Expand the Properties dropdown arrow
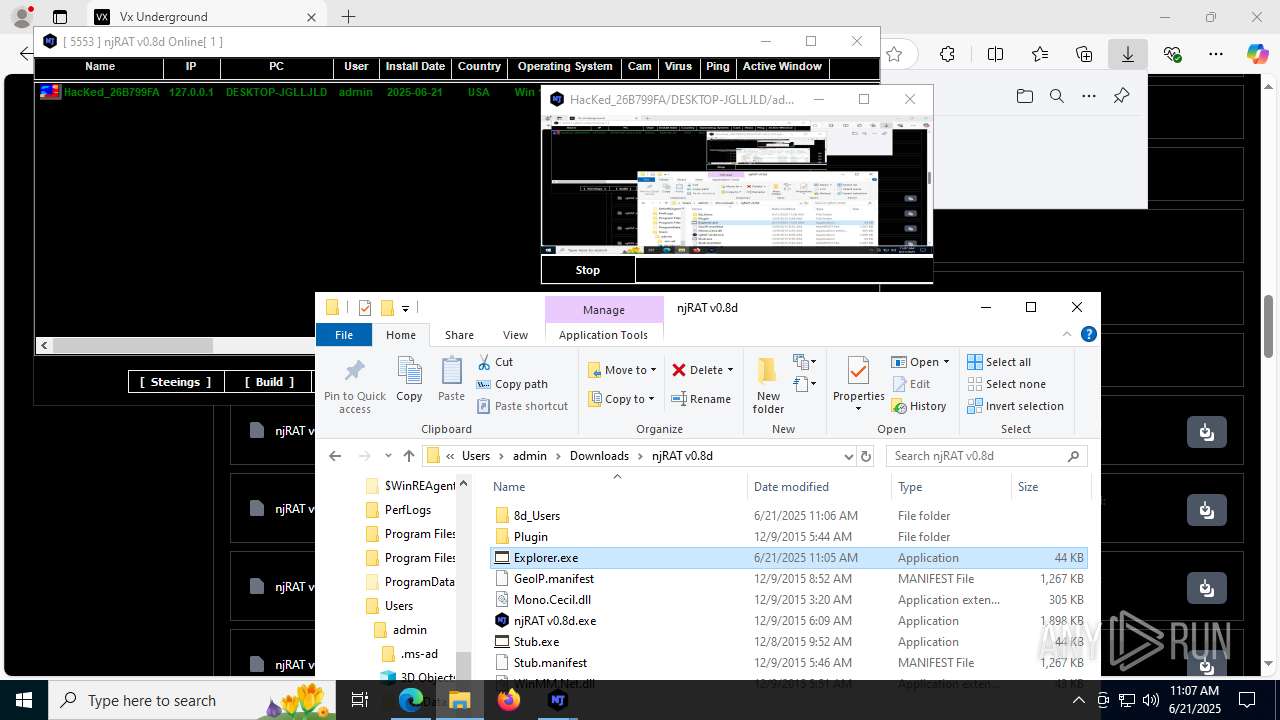The image size is (1280, 720). 858,409
